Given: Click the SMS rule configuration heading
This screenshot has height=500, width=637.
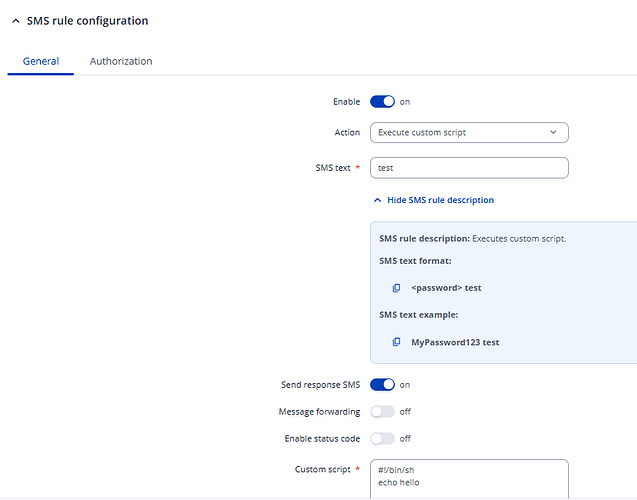Looking at the screenshot, I should pos(87,21).
